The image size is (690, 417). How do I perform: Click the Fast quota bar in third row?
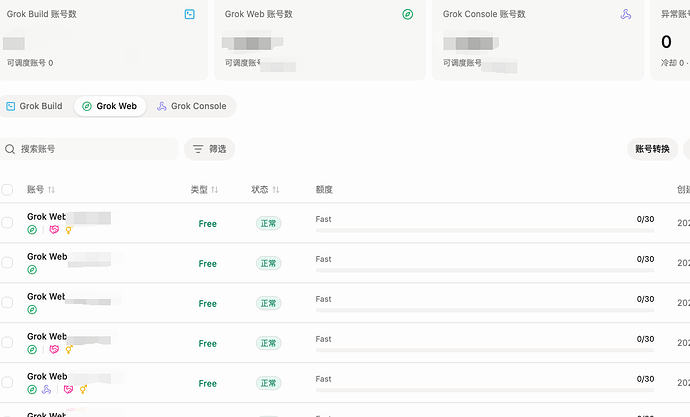[485, 311]
